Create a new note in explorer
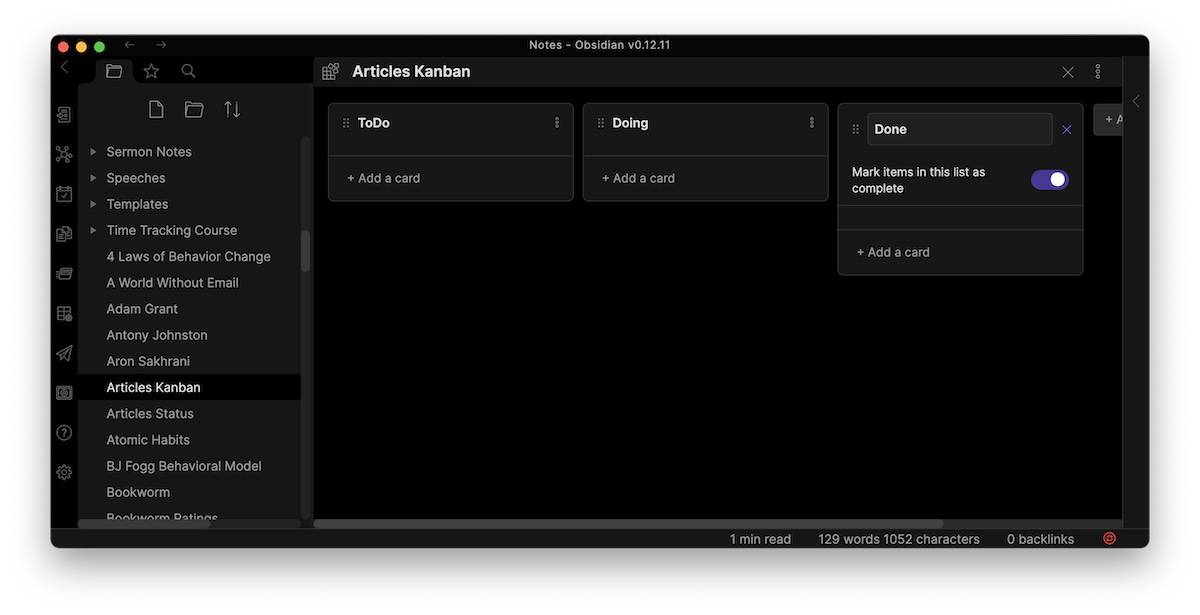1200x615 pixels. [x=156, y=109]
